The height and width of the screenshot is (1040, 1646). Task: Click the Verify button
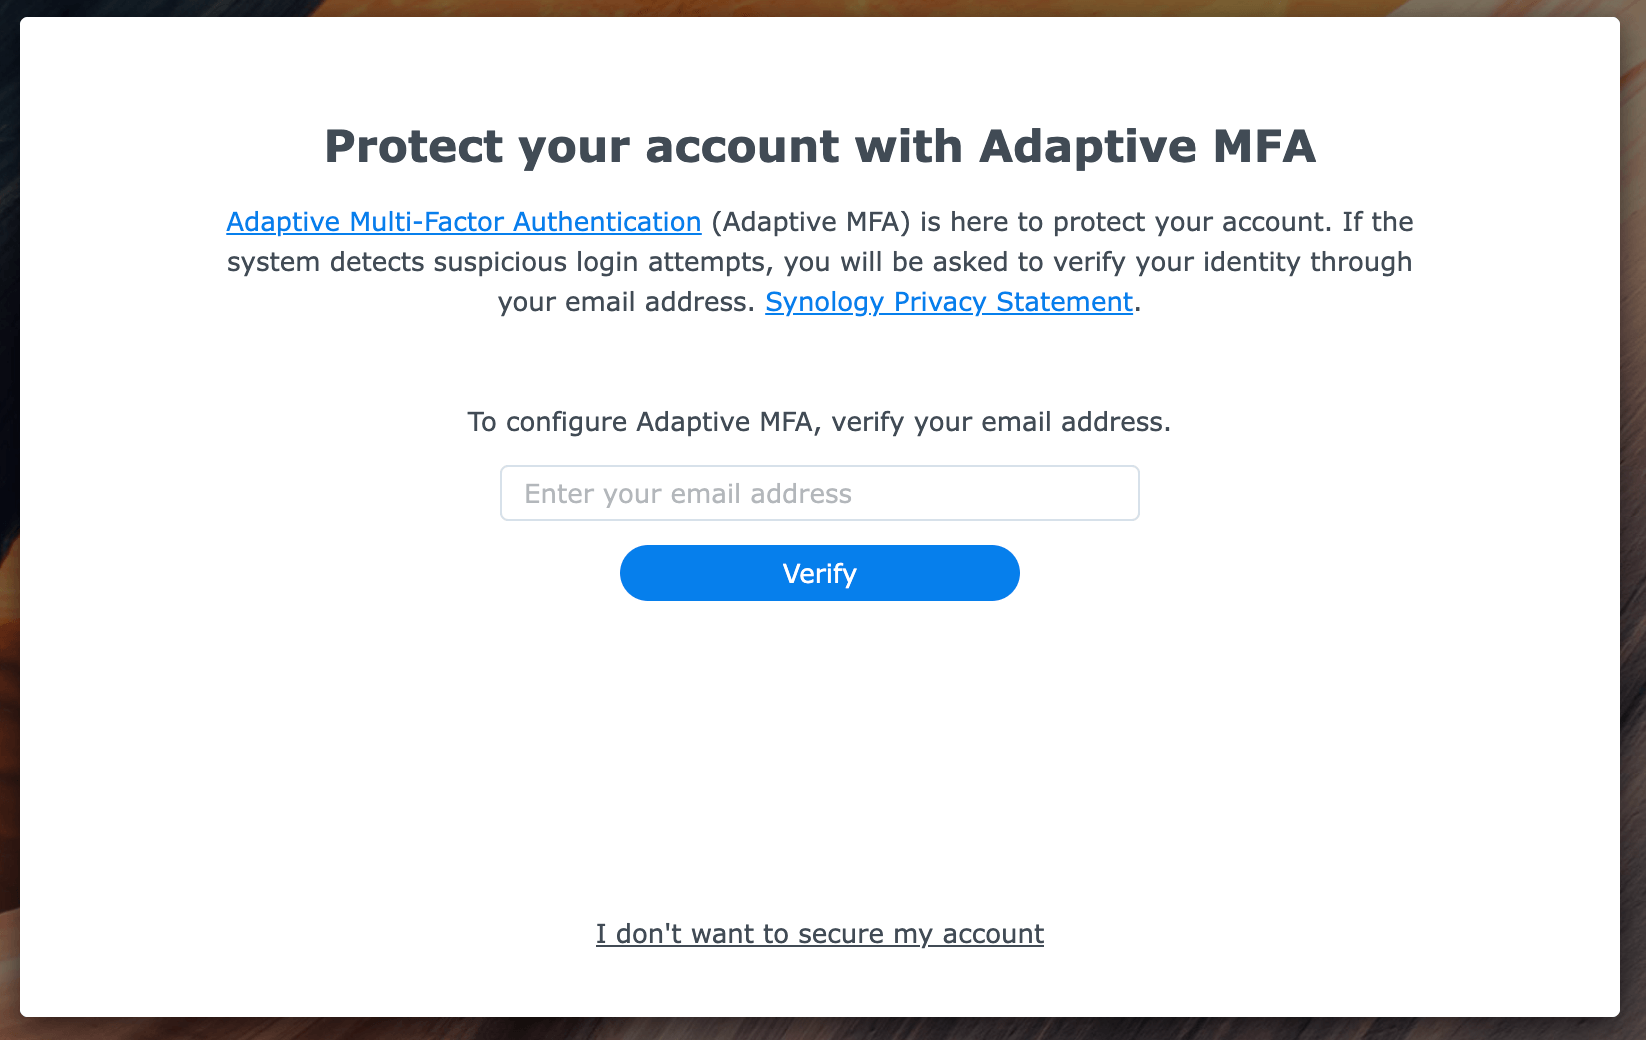(819, 573)
